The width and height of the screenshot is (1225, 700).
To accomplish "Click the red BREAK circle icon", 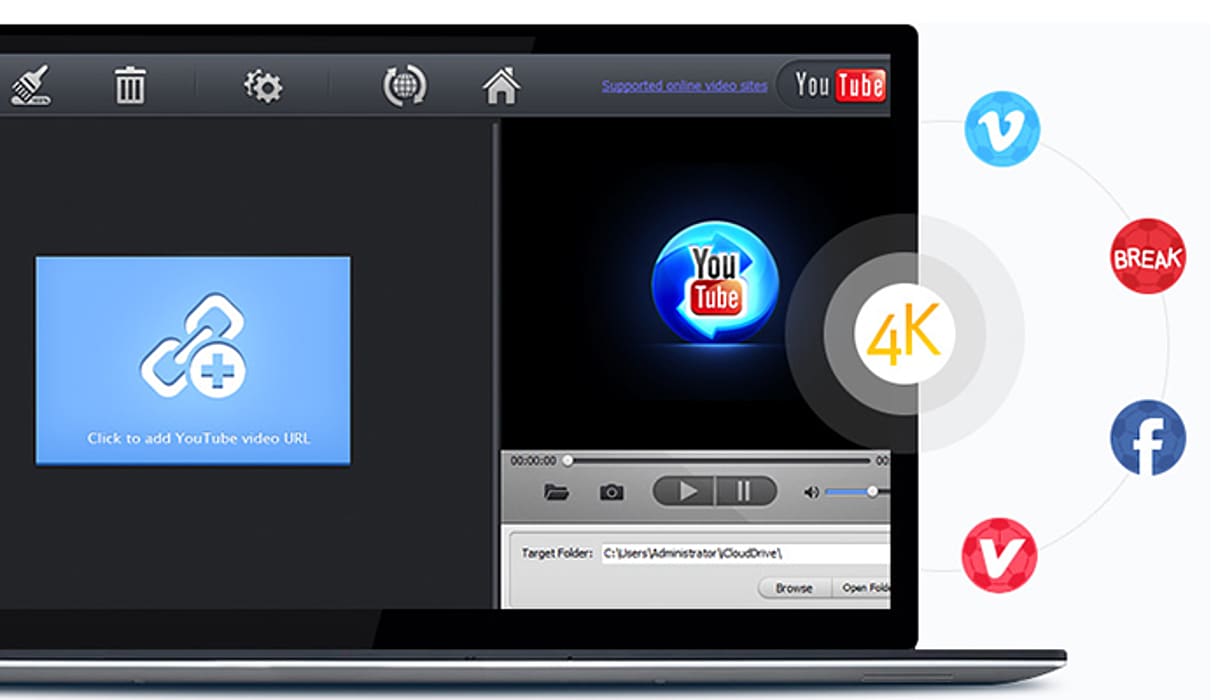I will tap(1148, 257).
